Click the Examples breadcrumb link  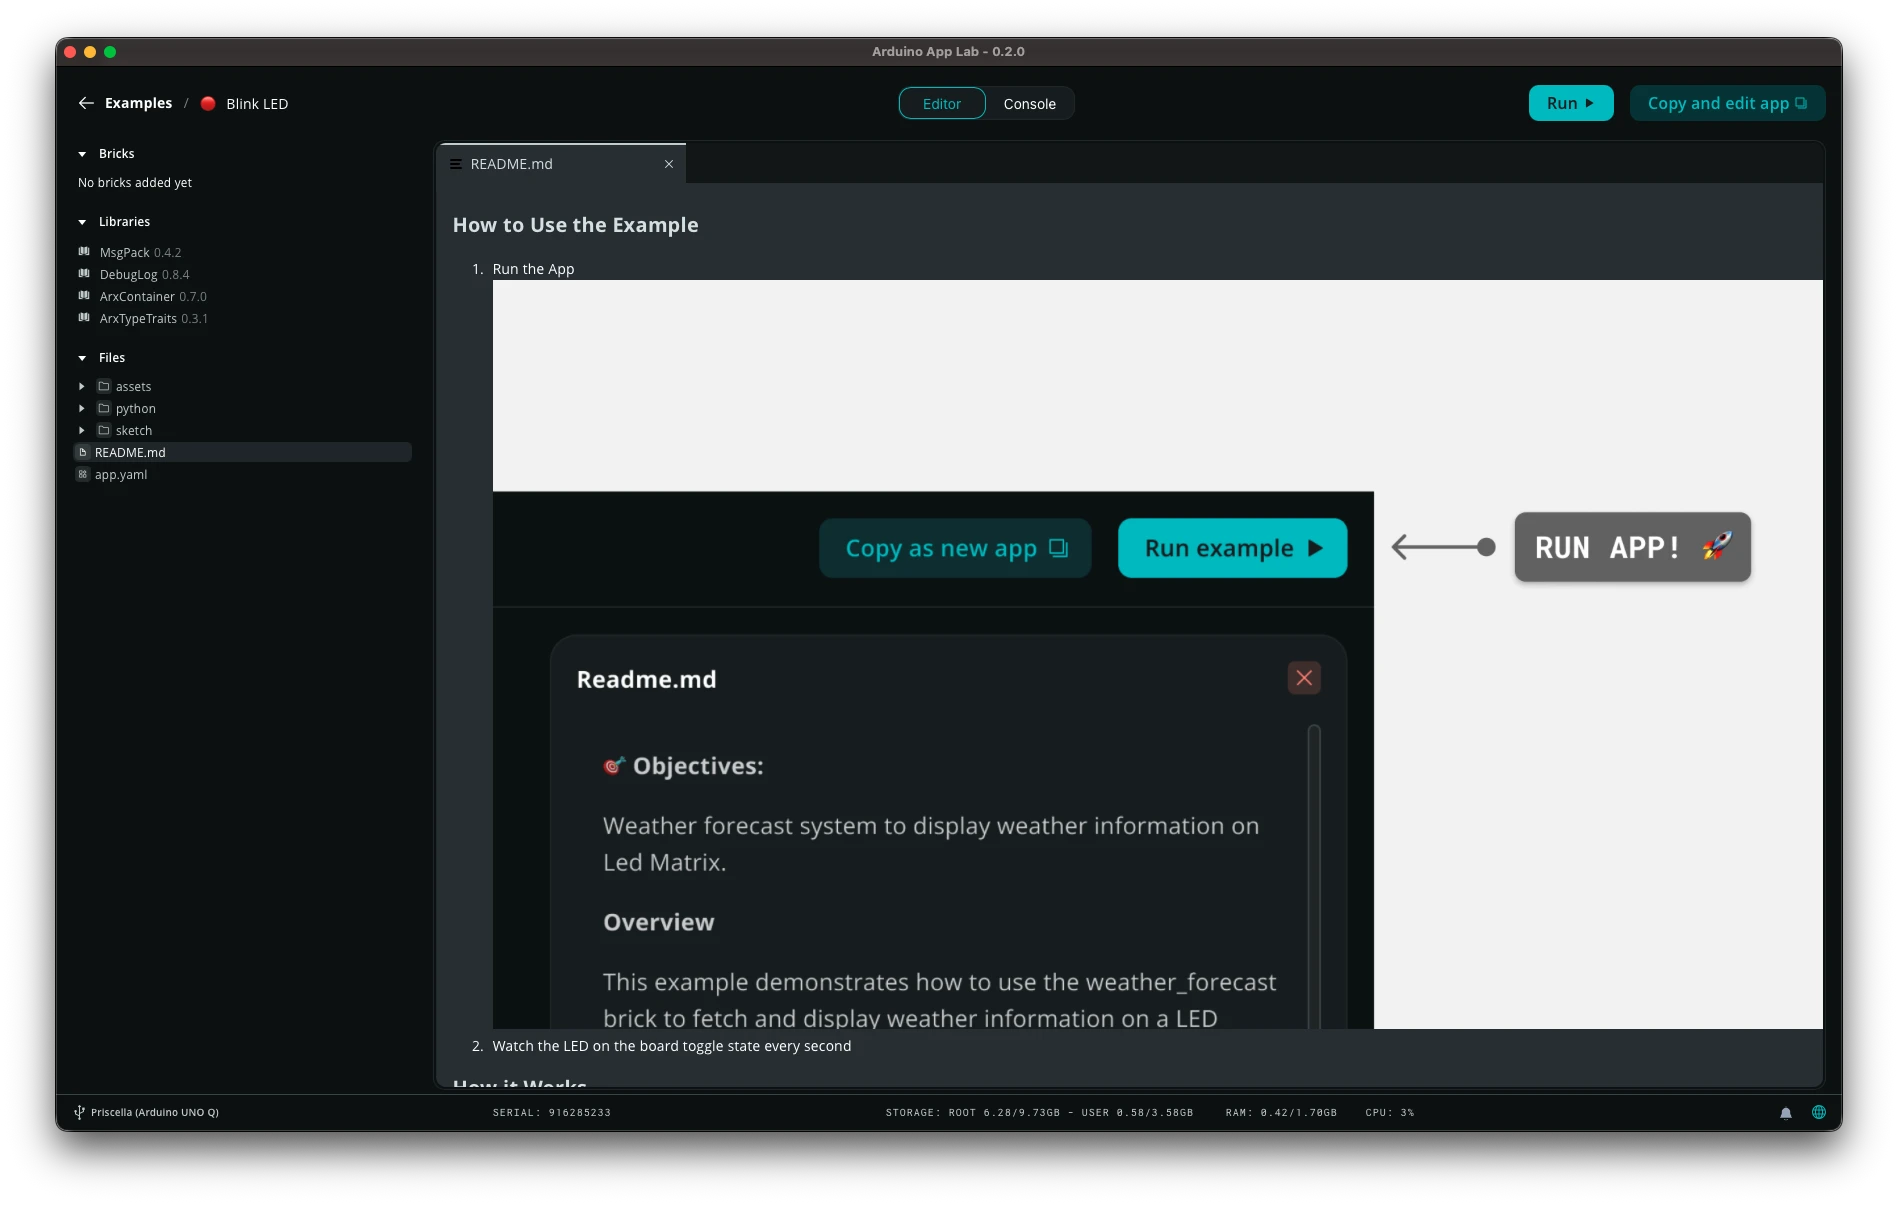click(138, 103)
